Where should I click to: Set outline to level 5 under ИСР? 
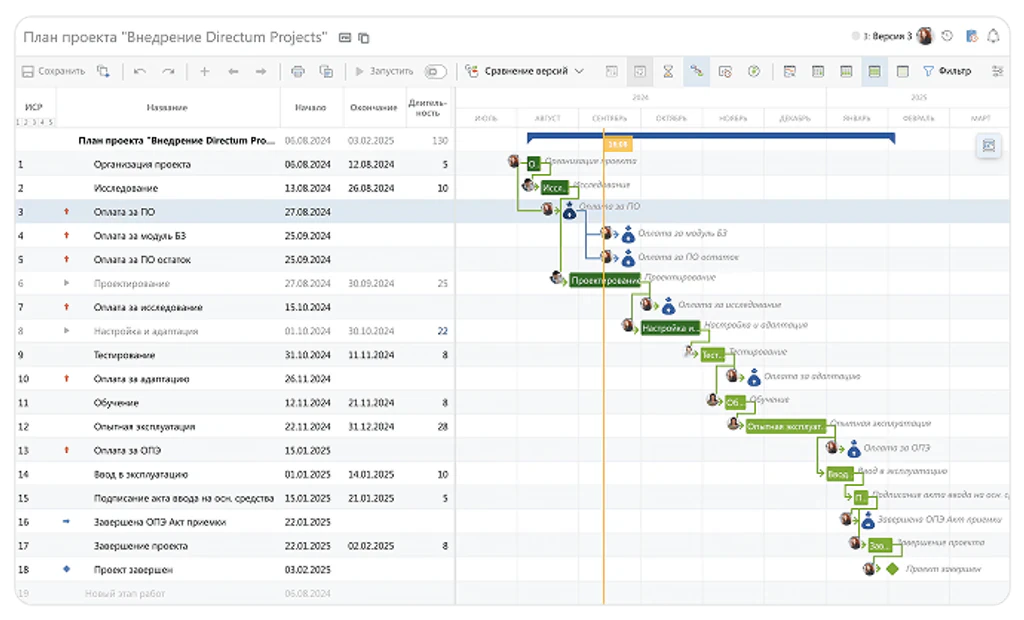50,122
